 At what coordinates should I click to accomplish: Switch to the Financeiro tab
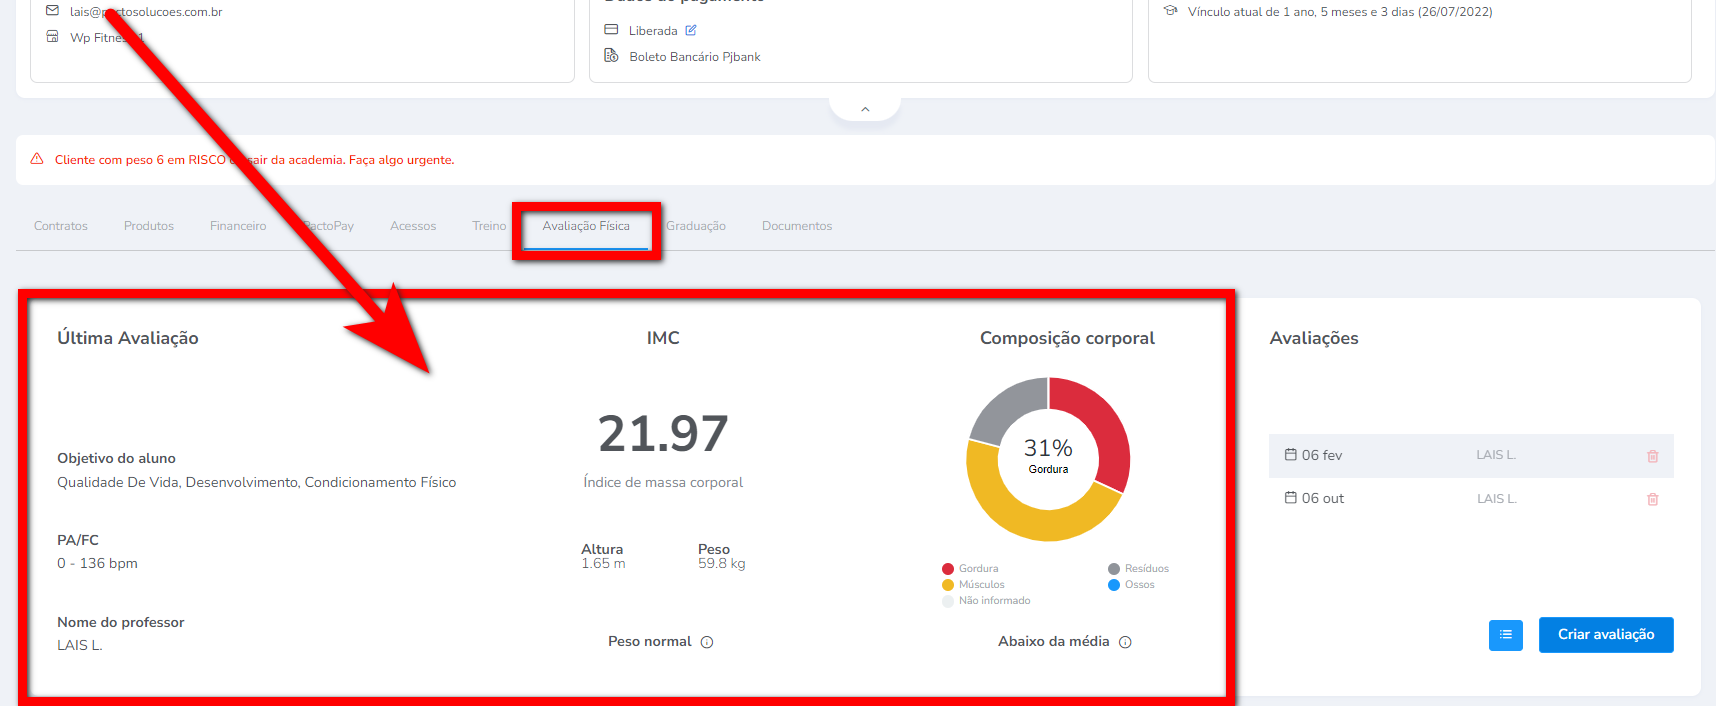tap(238, 226)
